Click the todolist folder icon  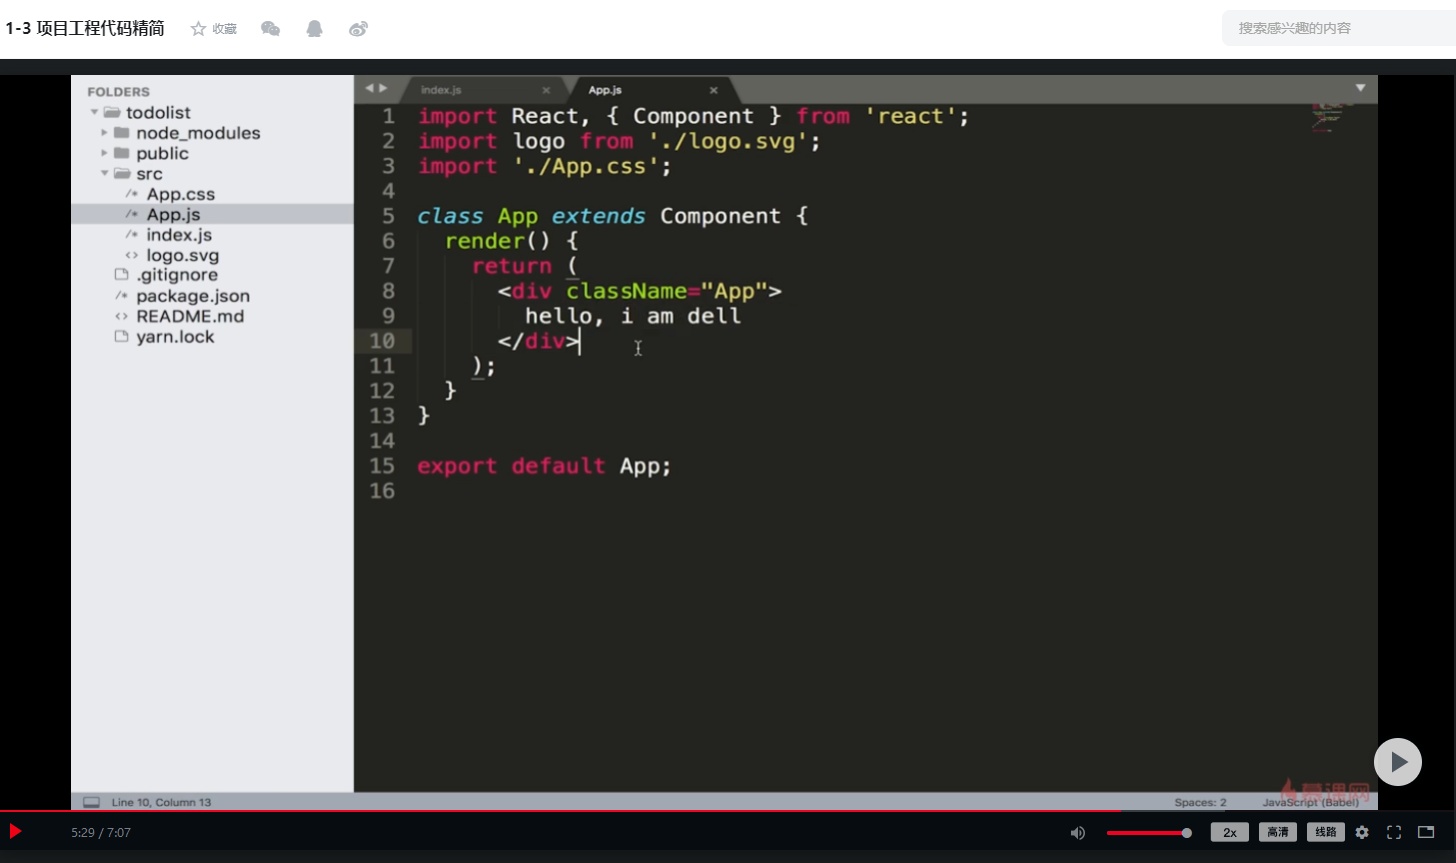(x=112, y=112)
